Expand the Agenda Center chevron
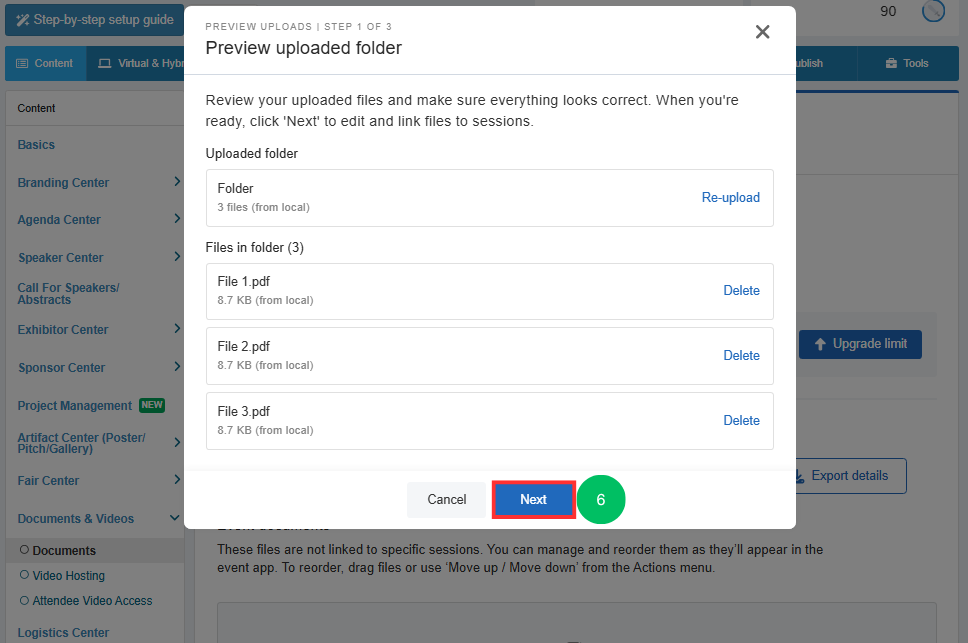The width and height of the screenshot is (968, 643). (x=177, y=218)
